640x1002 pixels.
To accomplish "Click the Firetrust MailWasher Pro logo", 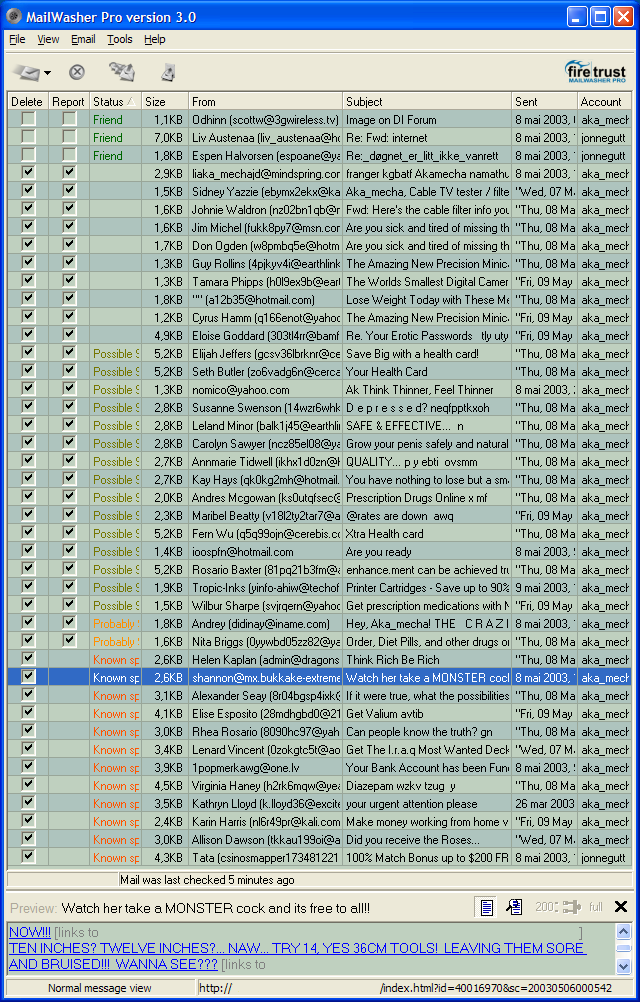I will pos(595,72).
